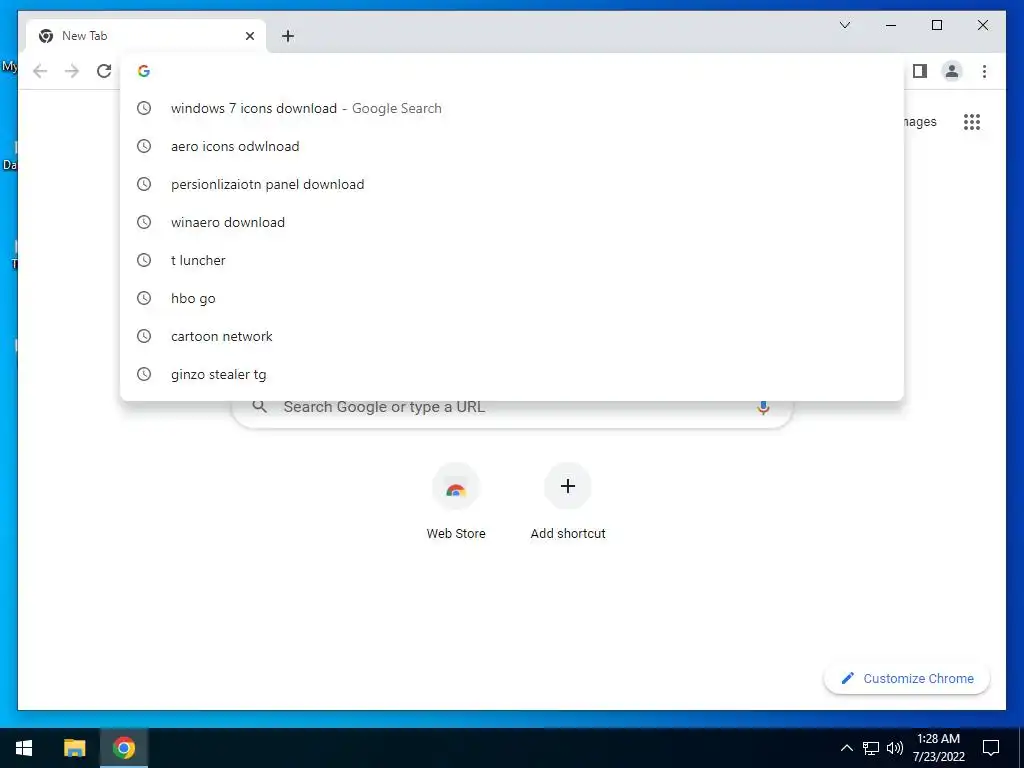This screenshot has height=768, width=1024.
Task: Click the clock icon beside 'winaero download'
Action: coord(144,222)
